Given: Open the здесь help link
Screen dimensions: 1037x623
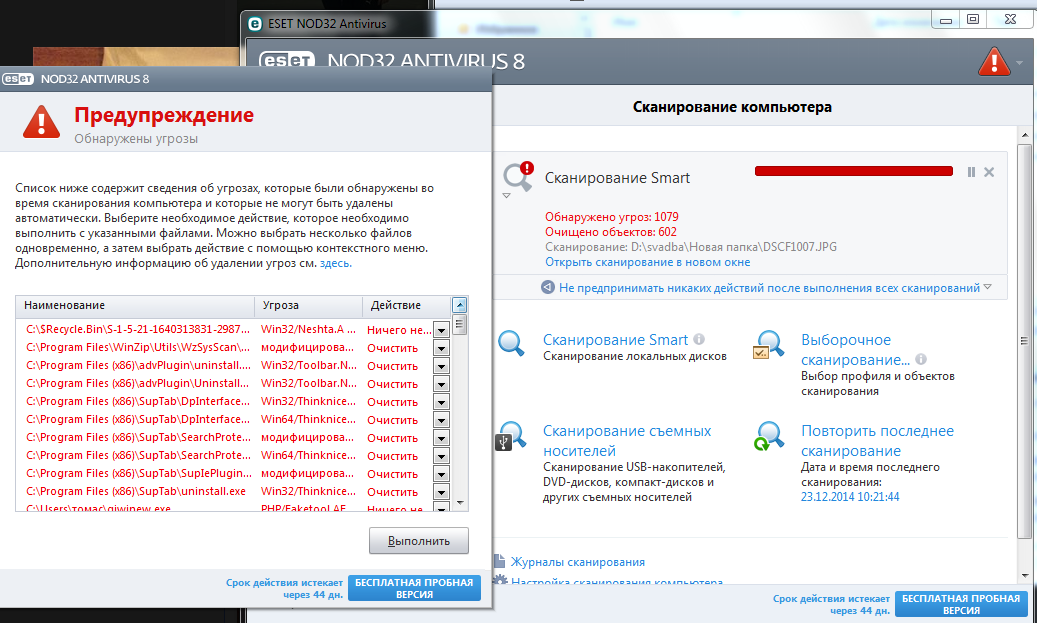Looking at the screenshot, I should (335, 263).
